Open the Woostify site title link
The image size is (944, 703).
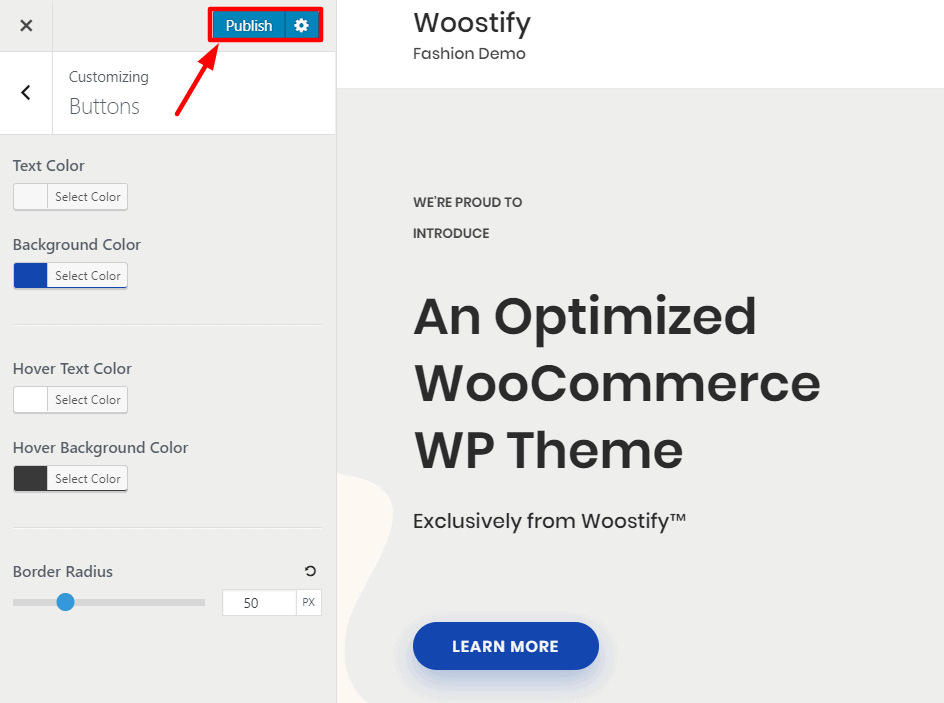472,23
